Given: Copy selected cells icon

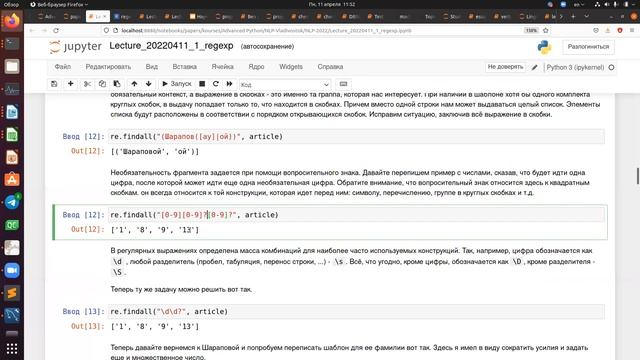Looking at the screenshot, I should click(x=102, y=84).
